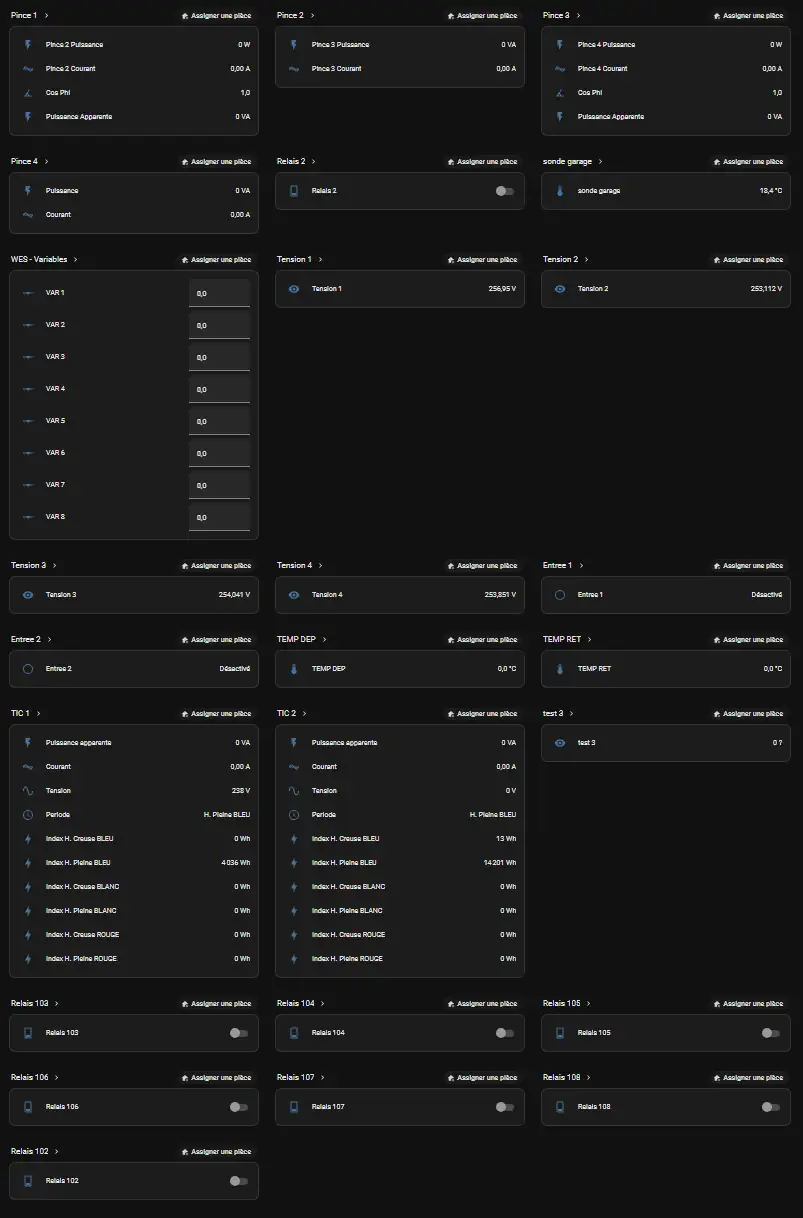This screenshot has height=1218, width=803.
Task: Expand the Tension 4 header chevron
Action: (320, 566)
